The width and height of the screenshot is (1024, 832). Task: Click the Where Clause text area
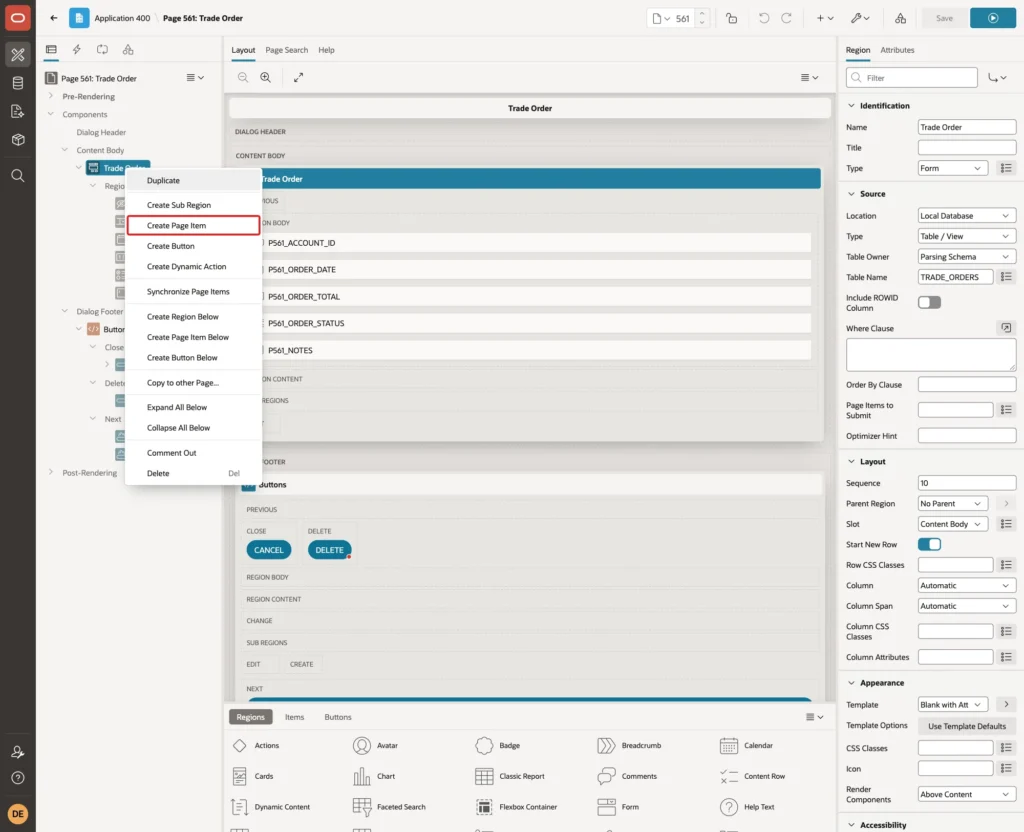coord(931,355)
